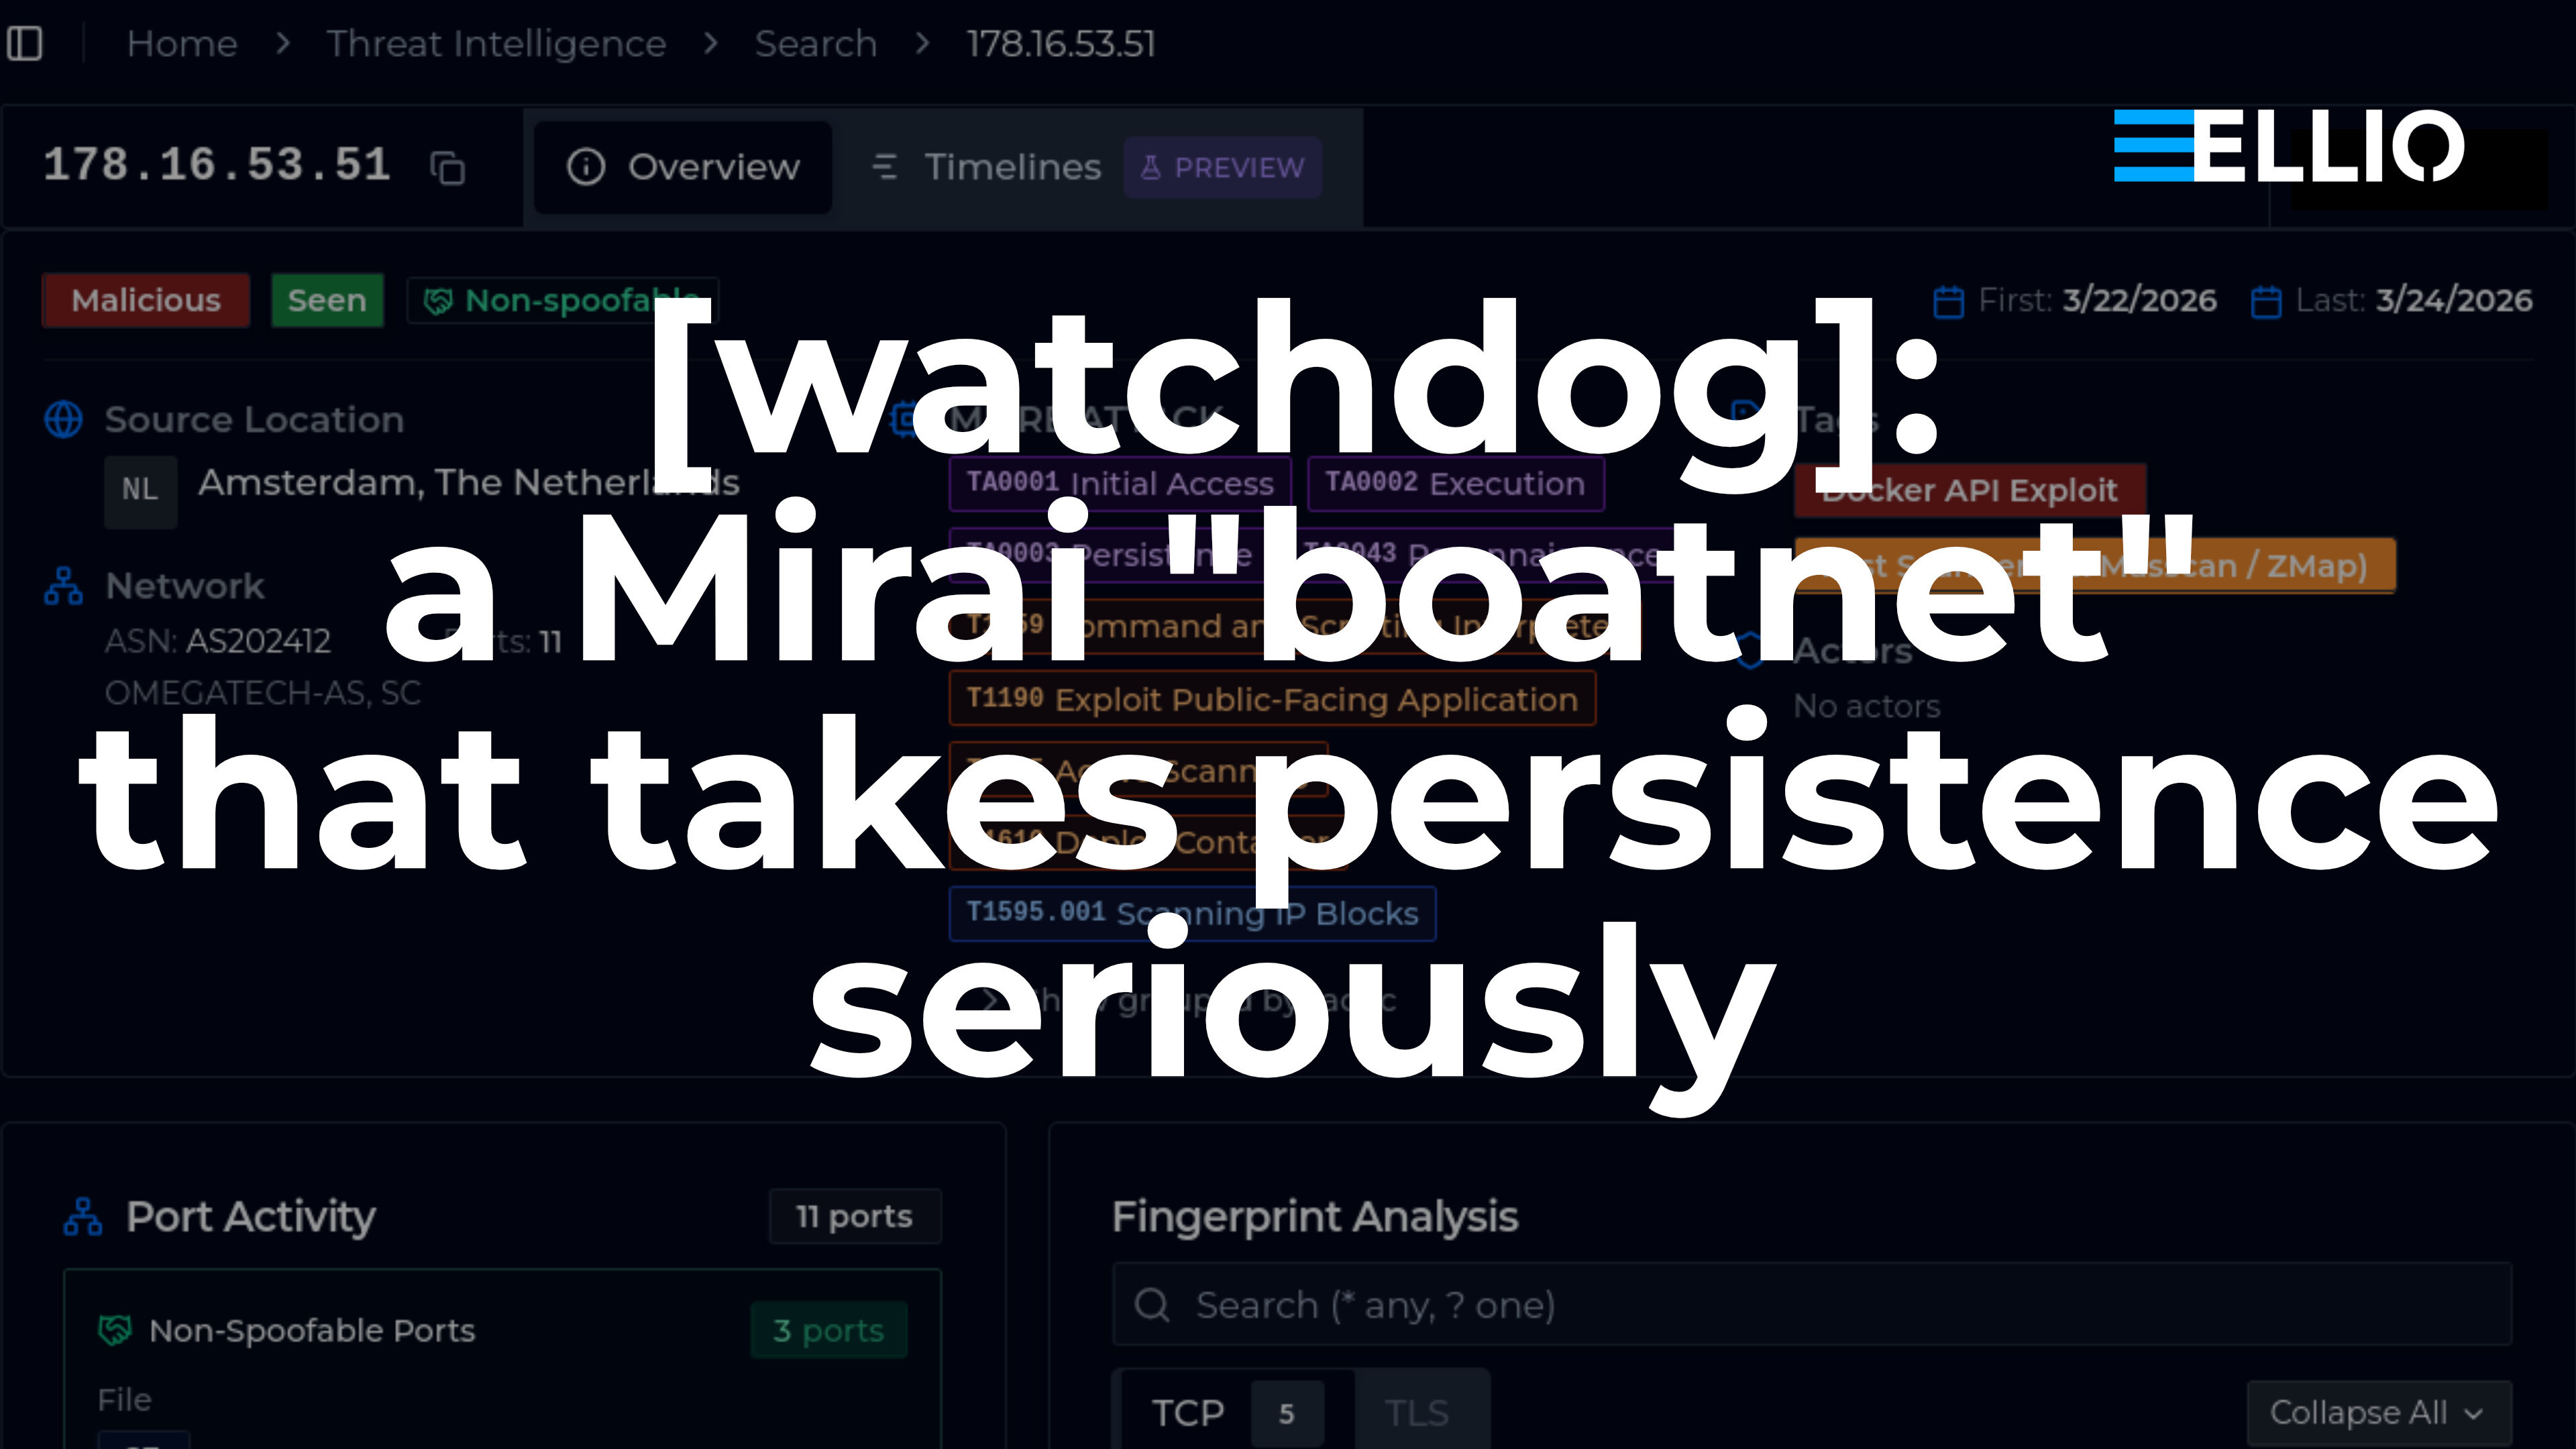Image resolution: width=2576 pixels, height=1449 pixels.
Task: Click the Non-spoofable shield badge
Action: (562, 300)
